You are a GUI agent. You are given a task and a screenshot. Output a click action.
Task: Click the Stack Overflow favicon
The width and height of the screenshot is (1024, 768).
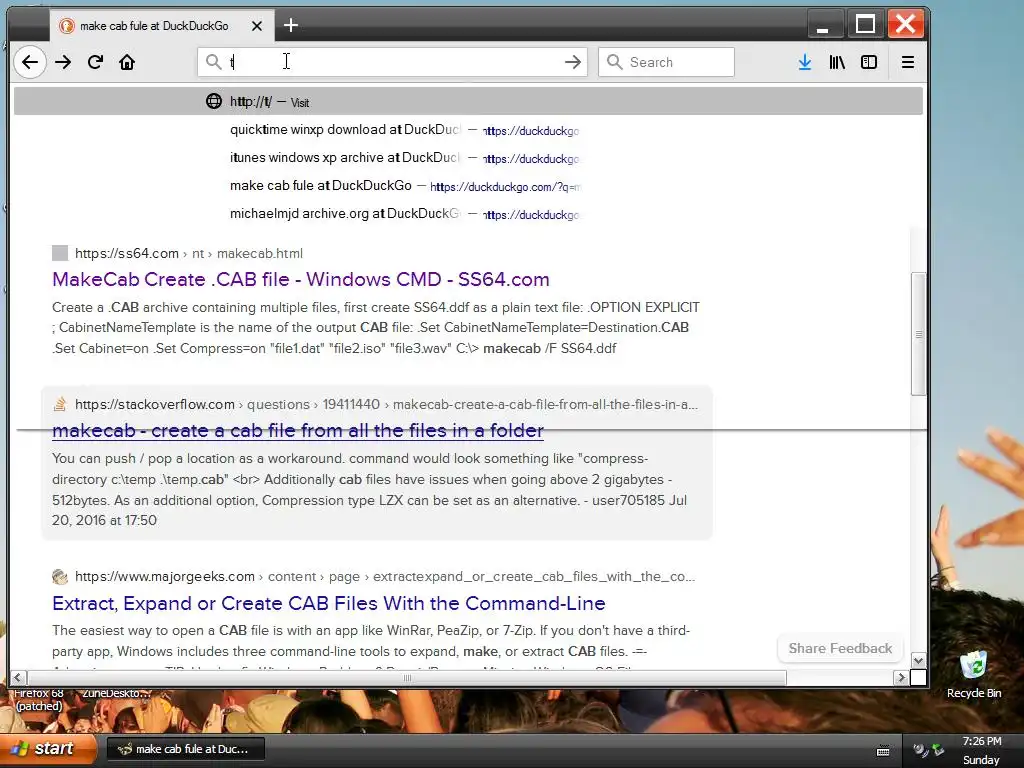pyautogui.click(x=59, y=404)
